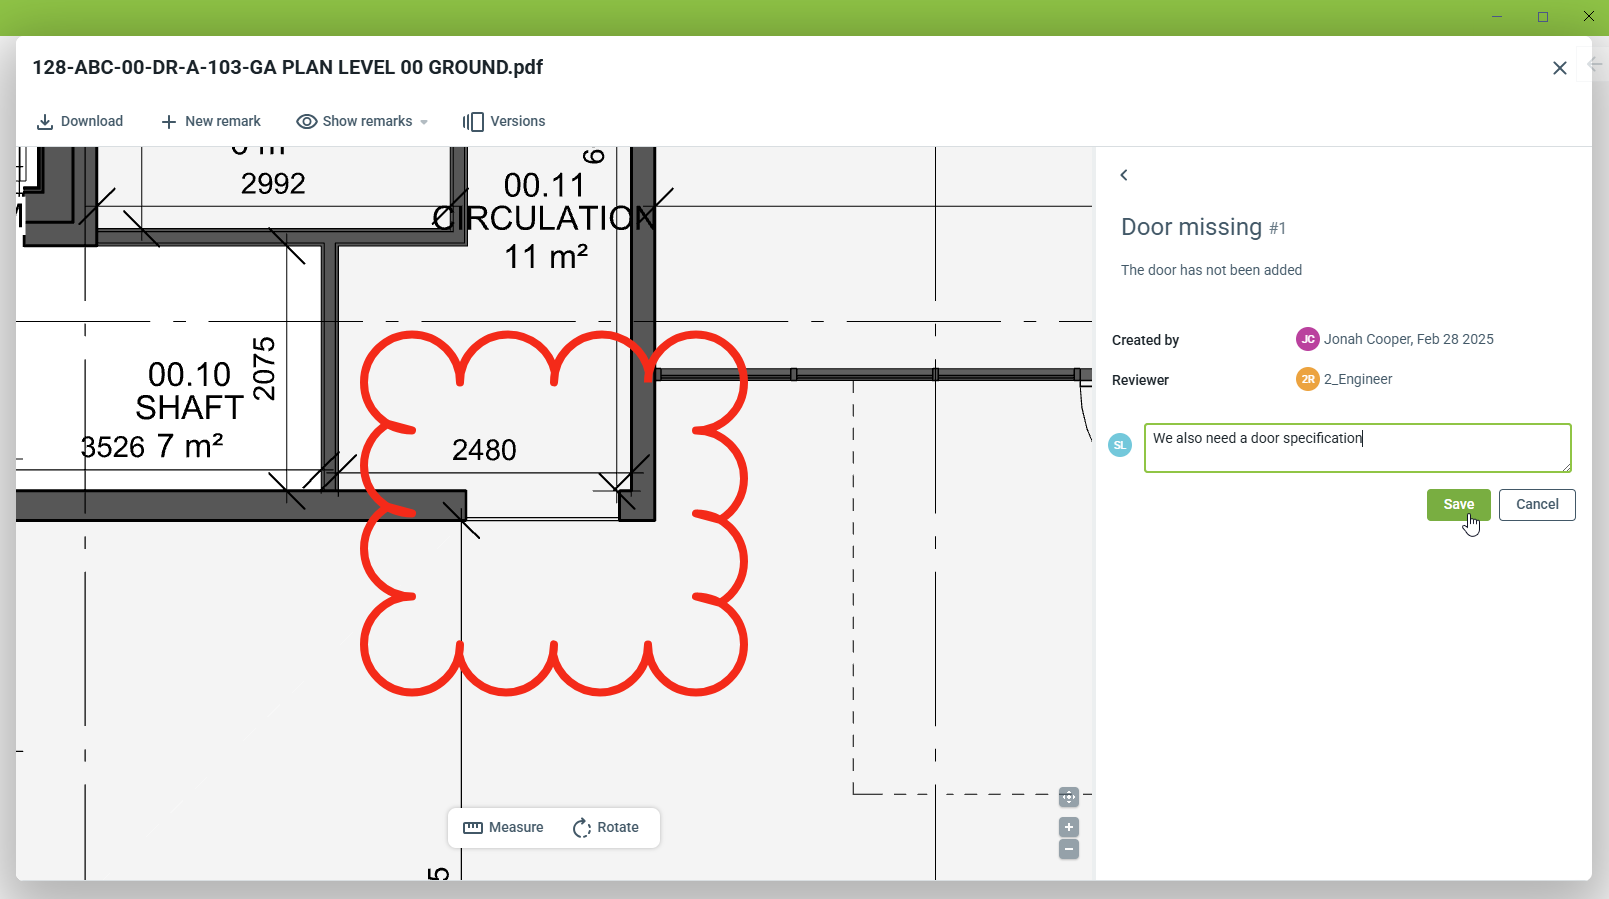
Task: Save the typed comment
Action: [x=1458, y=505]
